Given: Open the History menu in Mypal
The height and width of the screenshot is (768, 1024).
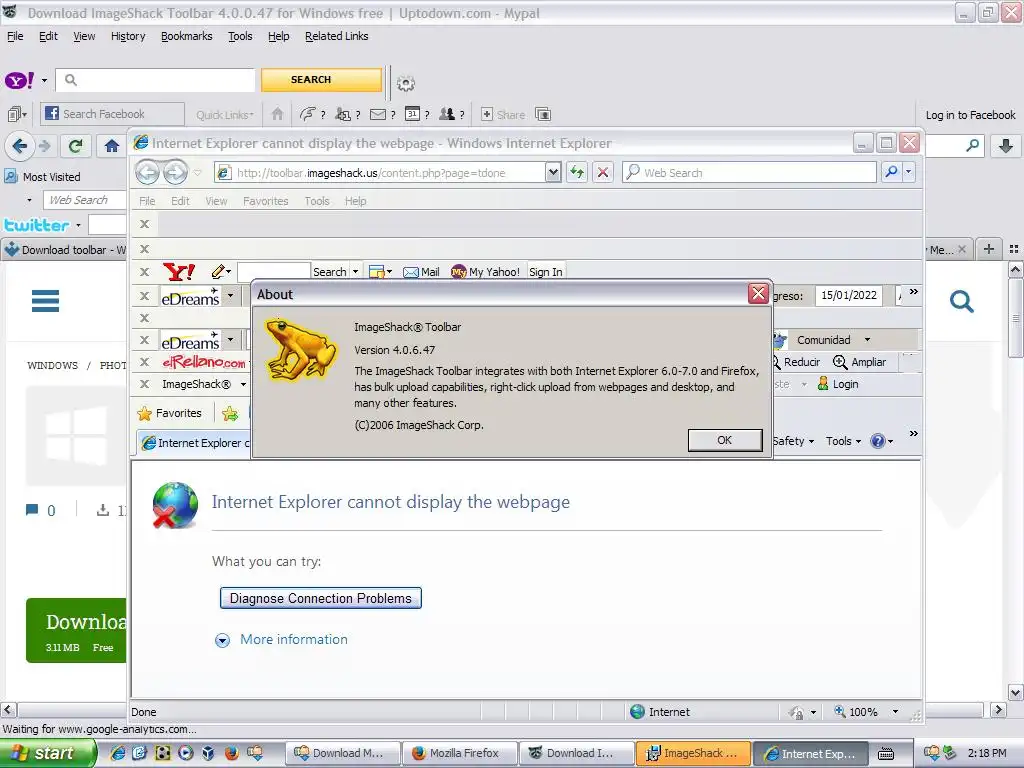Looking at the screenshot, I should pos(128,37).
